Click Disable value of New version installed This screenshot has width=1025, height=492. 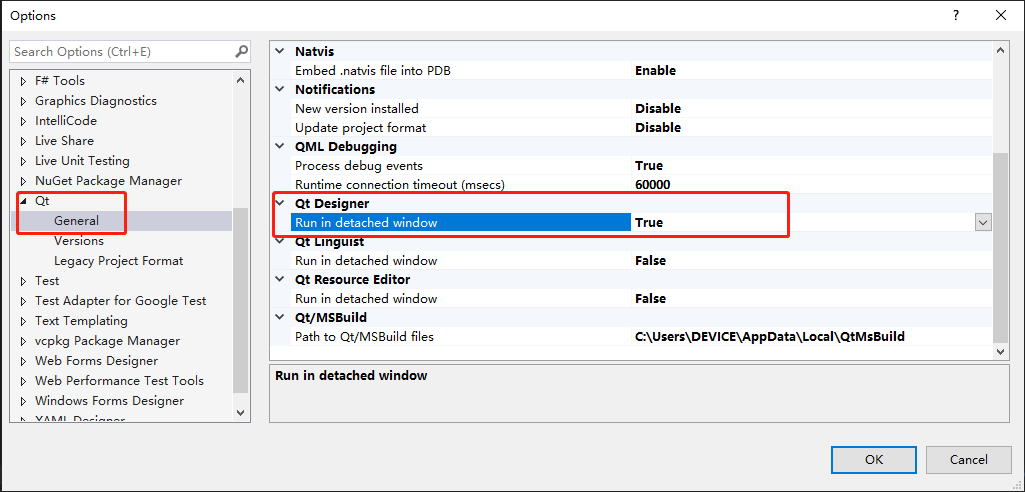pyautogui.click(x=658, y=108)
